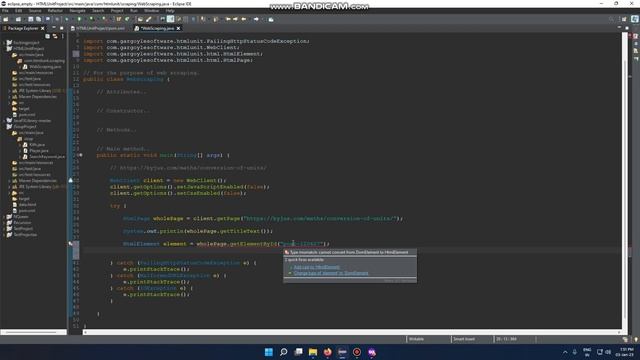Open the Windows Start menu
The image size is (640, 360).
[x=269, y=352]
